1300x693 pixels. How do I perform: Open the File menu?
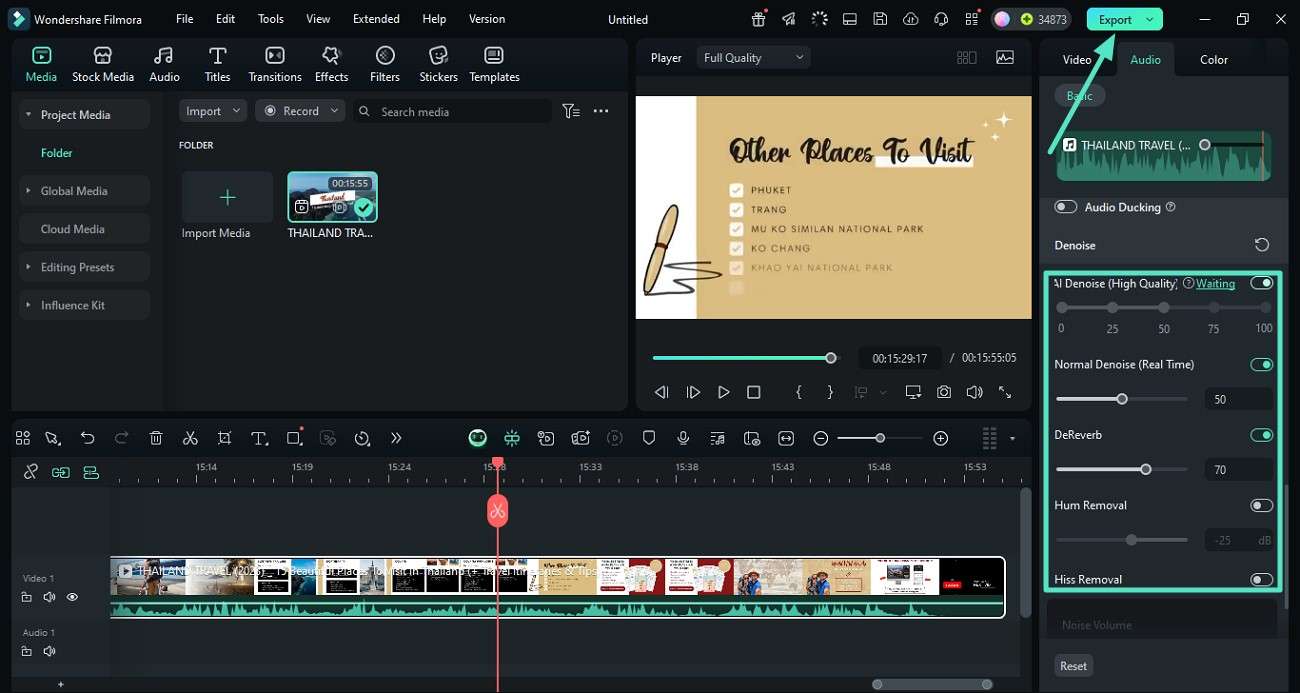click(185, 19)
